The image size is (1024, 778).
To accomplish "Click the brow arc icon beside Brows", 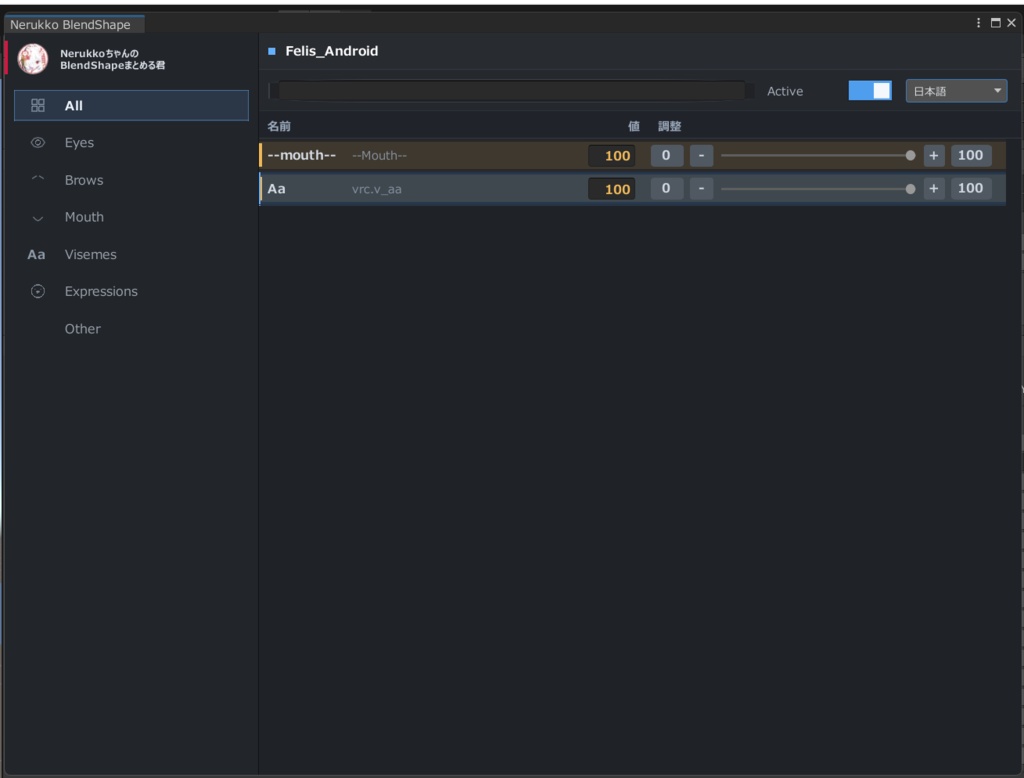I will (38, 178).
